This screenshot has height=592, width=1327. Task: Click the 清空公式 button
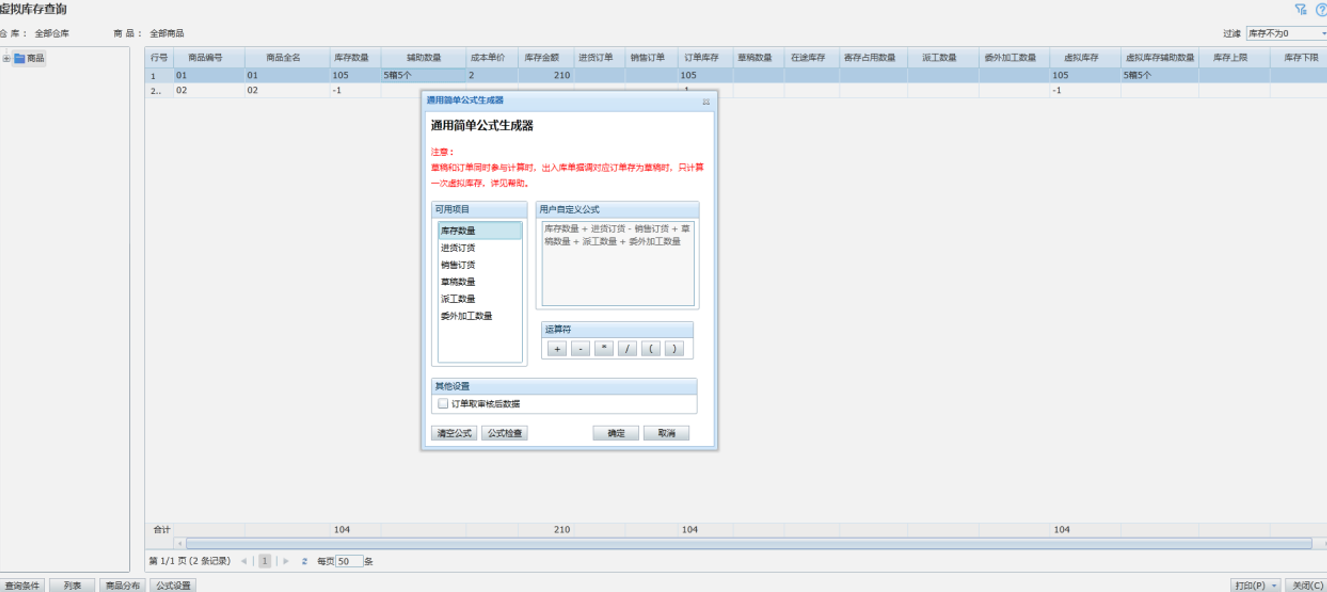(x=454, y=434)
